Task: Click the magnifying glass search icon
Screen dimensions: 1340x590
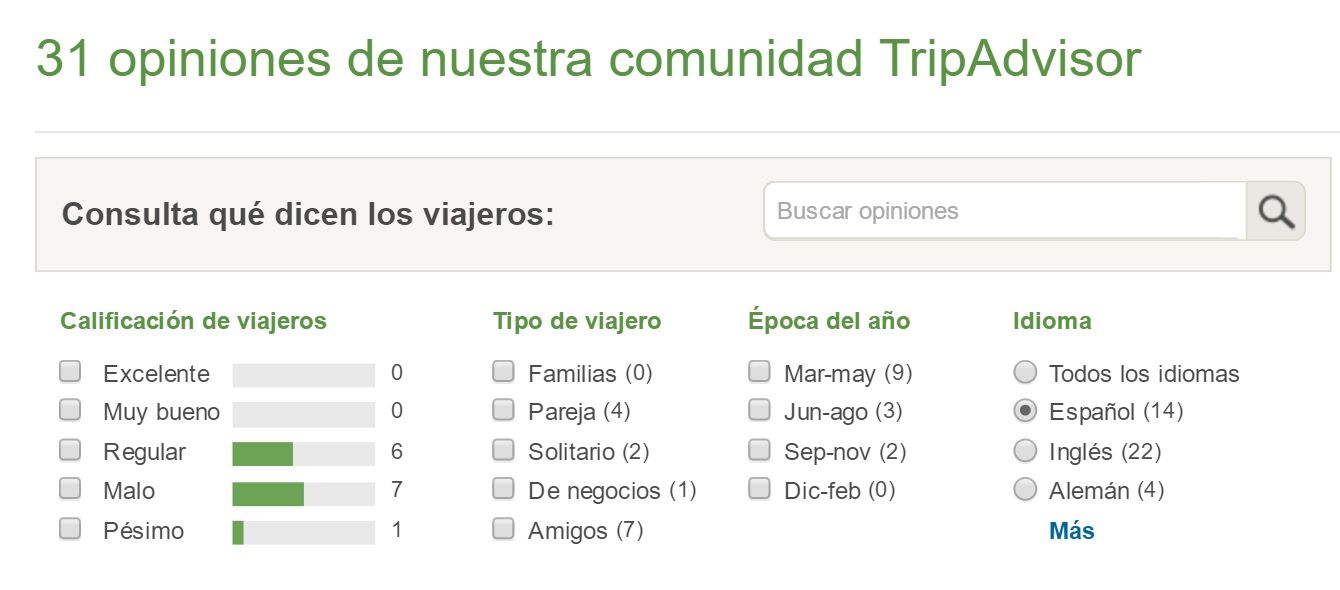Action: (x=1275, y=211)
